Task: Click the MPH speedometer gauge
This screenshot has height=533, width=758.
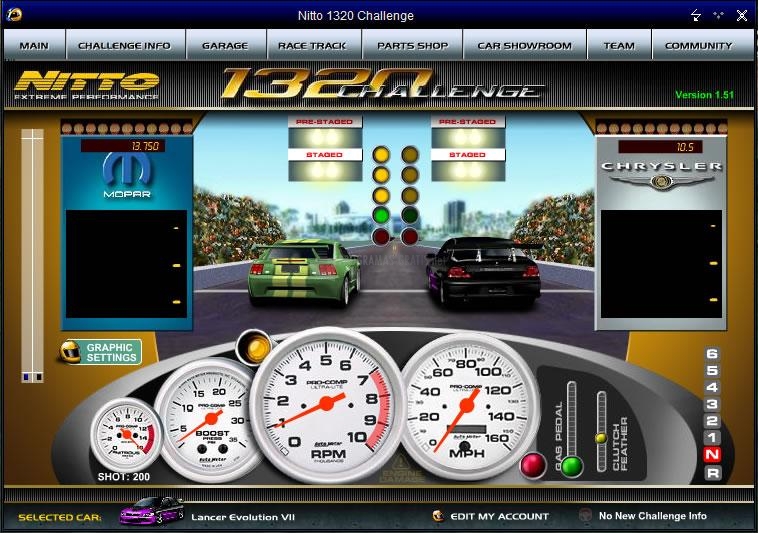Action: point(466,406)
